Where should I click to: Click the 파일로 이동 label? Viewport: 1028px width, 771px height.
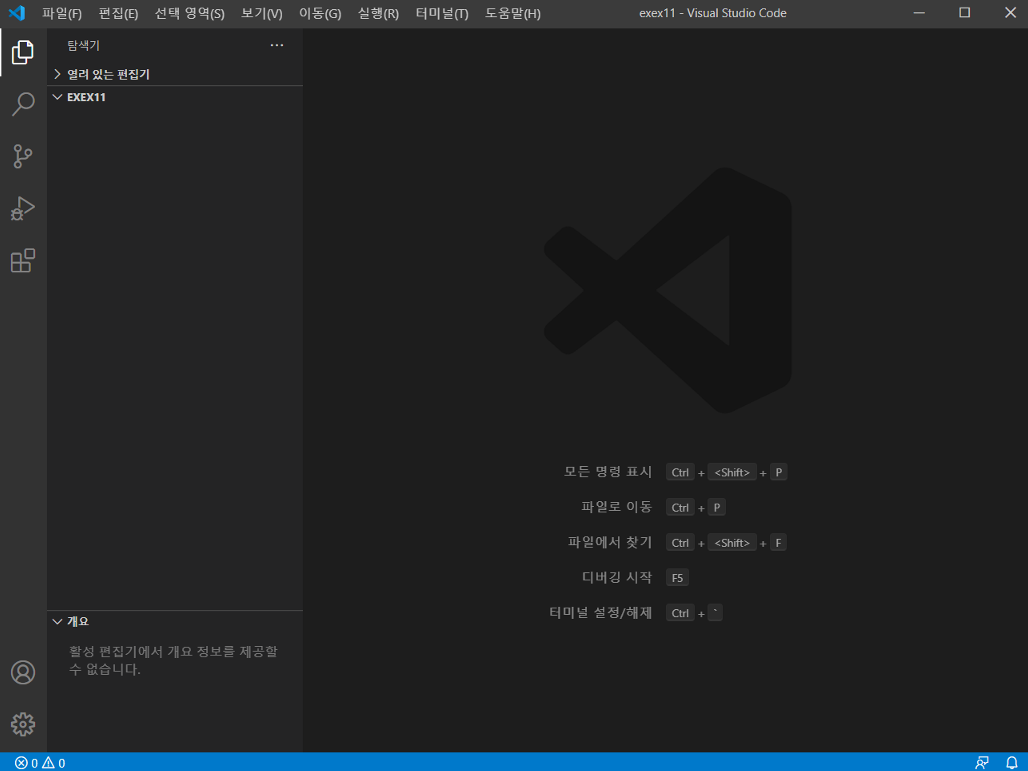pyautogui.click(x=616, y=507)
